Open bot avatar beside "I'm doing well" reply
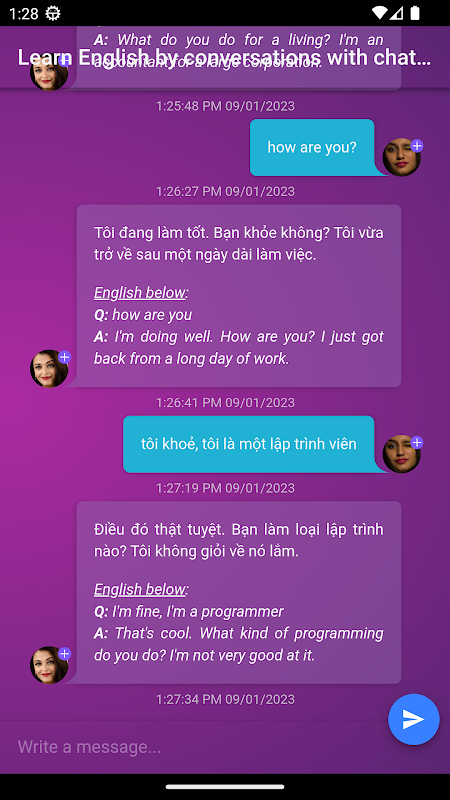Screen dimensions: 450x800 tap(49, 368)
